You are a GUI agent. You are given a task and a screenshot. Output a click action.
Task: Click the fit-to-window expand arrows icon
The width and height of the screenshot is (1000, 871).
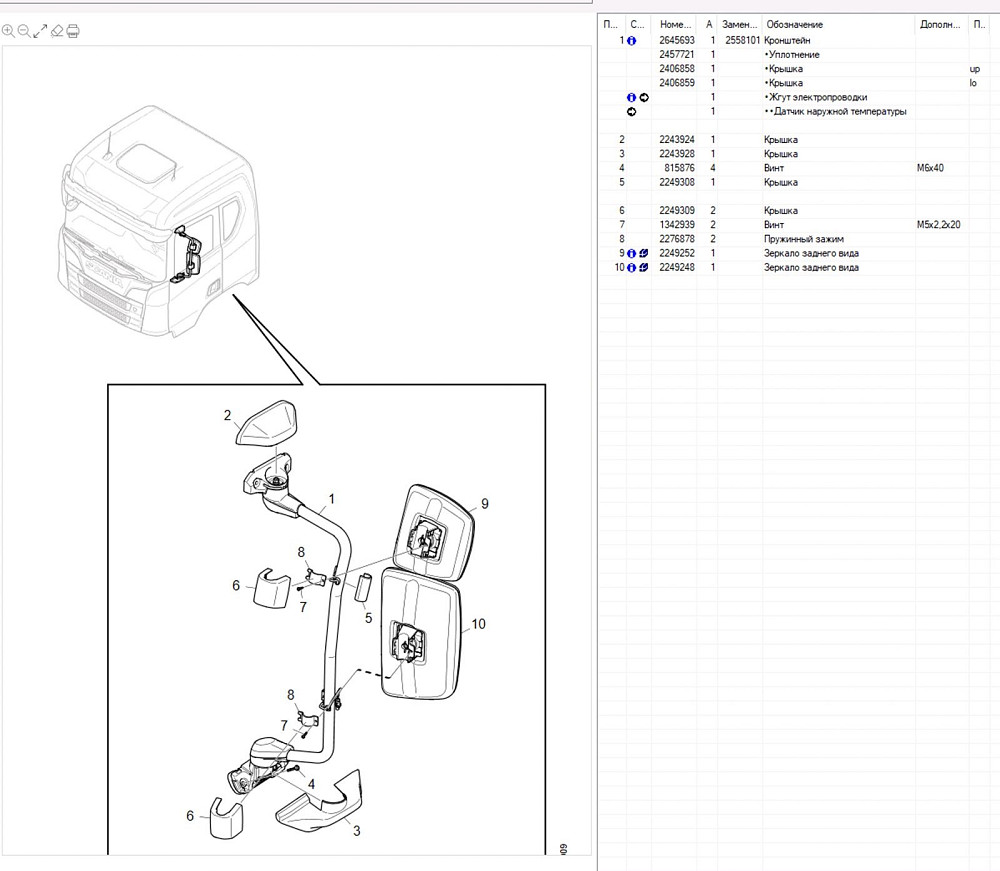tap(40, 31)
